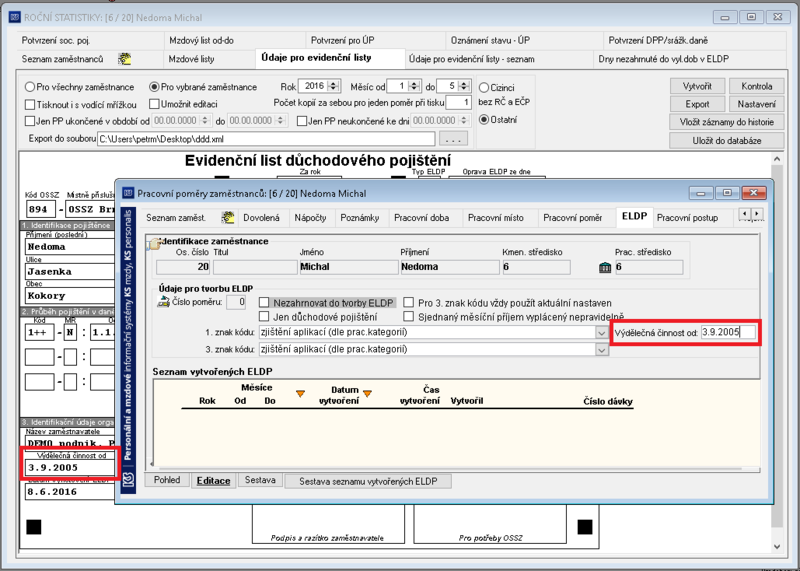The image size is (800, 571).
Task: Open the Nápočty tab
Action: pyautogui.click(x=310, y=218)
